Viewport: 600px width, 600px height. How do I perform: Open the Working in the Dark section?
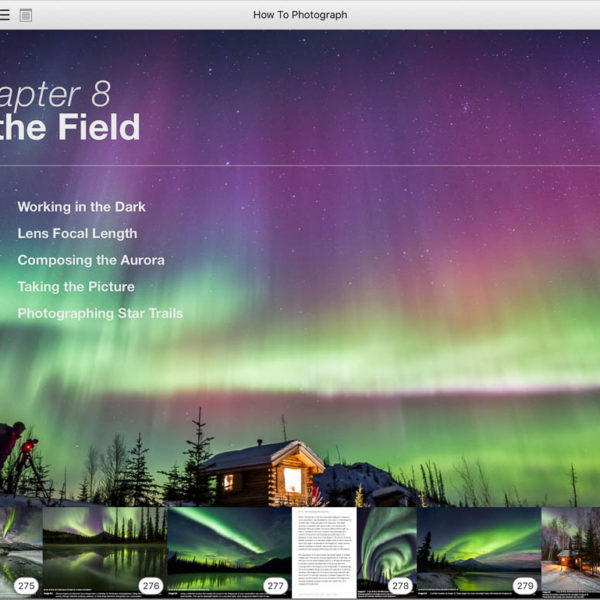click(x=82, y=207)
